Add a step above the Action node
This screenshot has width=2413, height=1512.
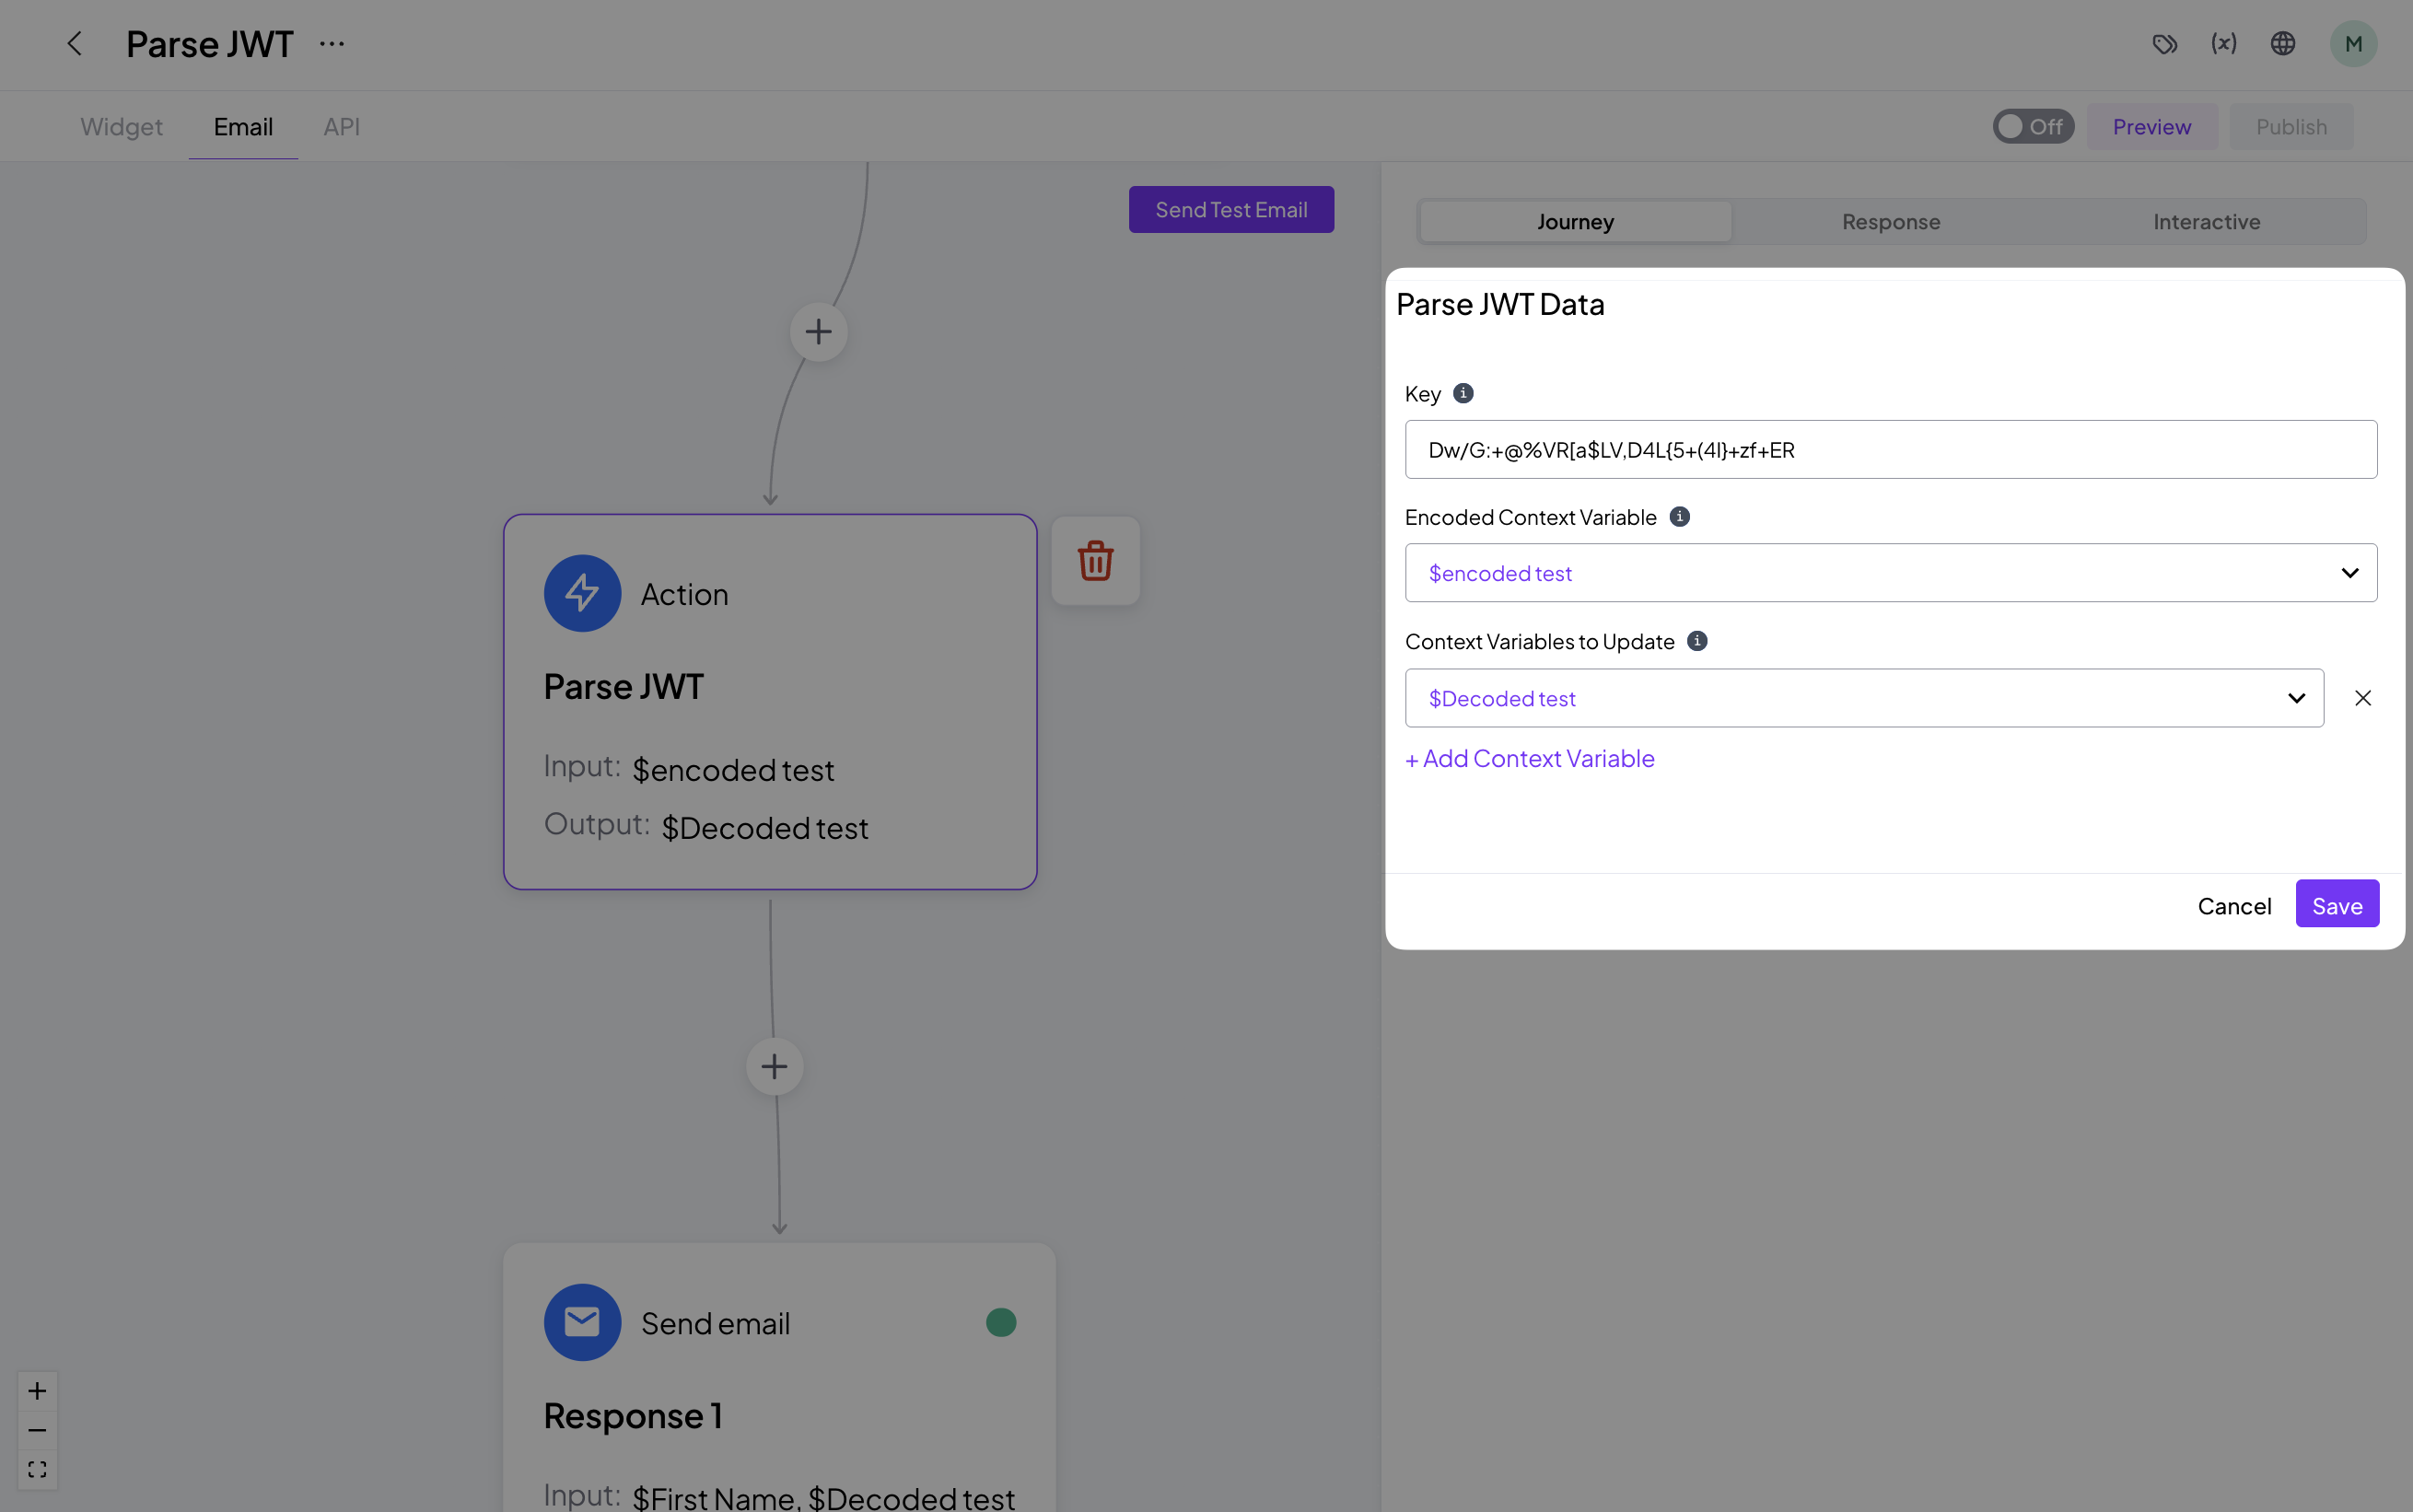pyautogui.click(x=819, y=332)
